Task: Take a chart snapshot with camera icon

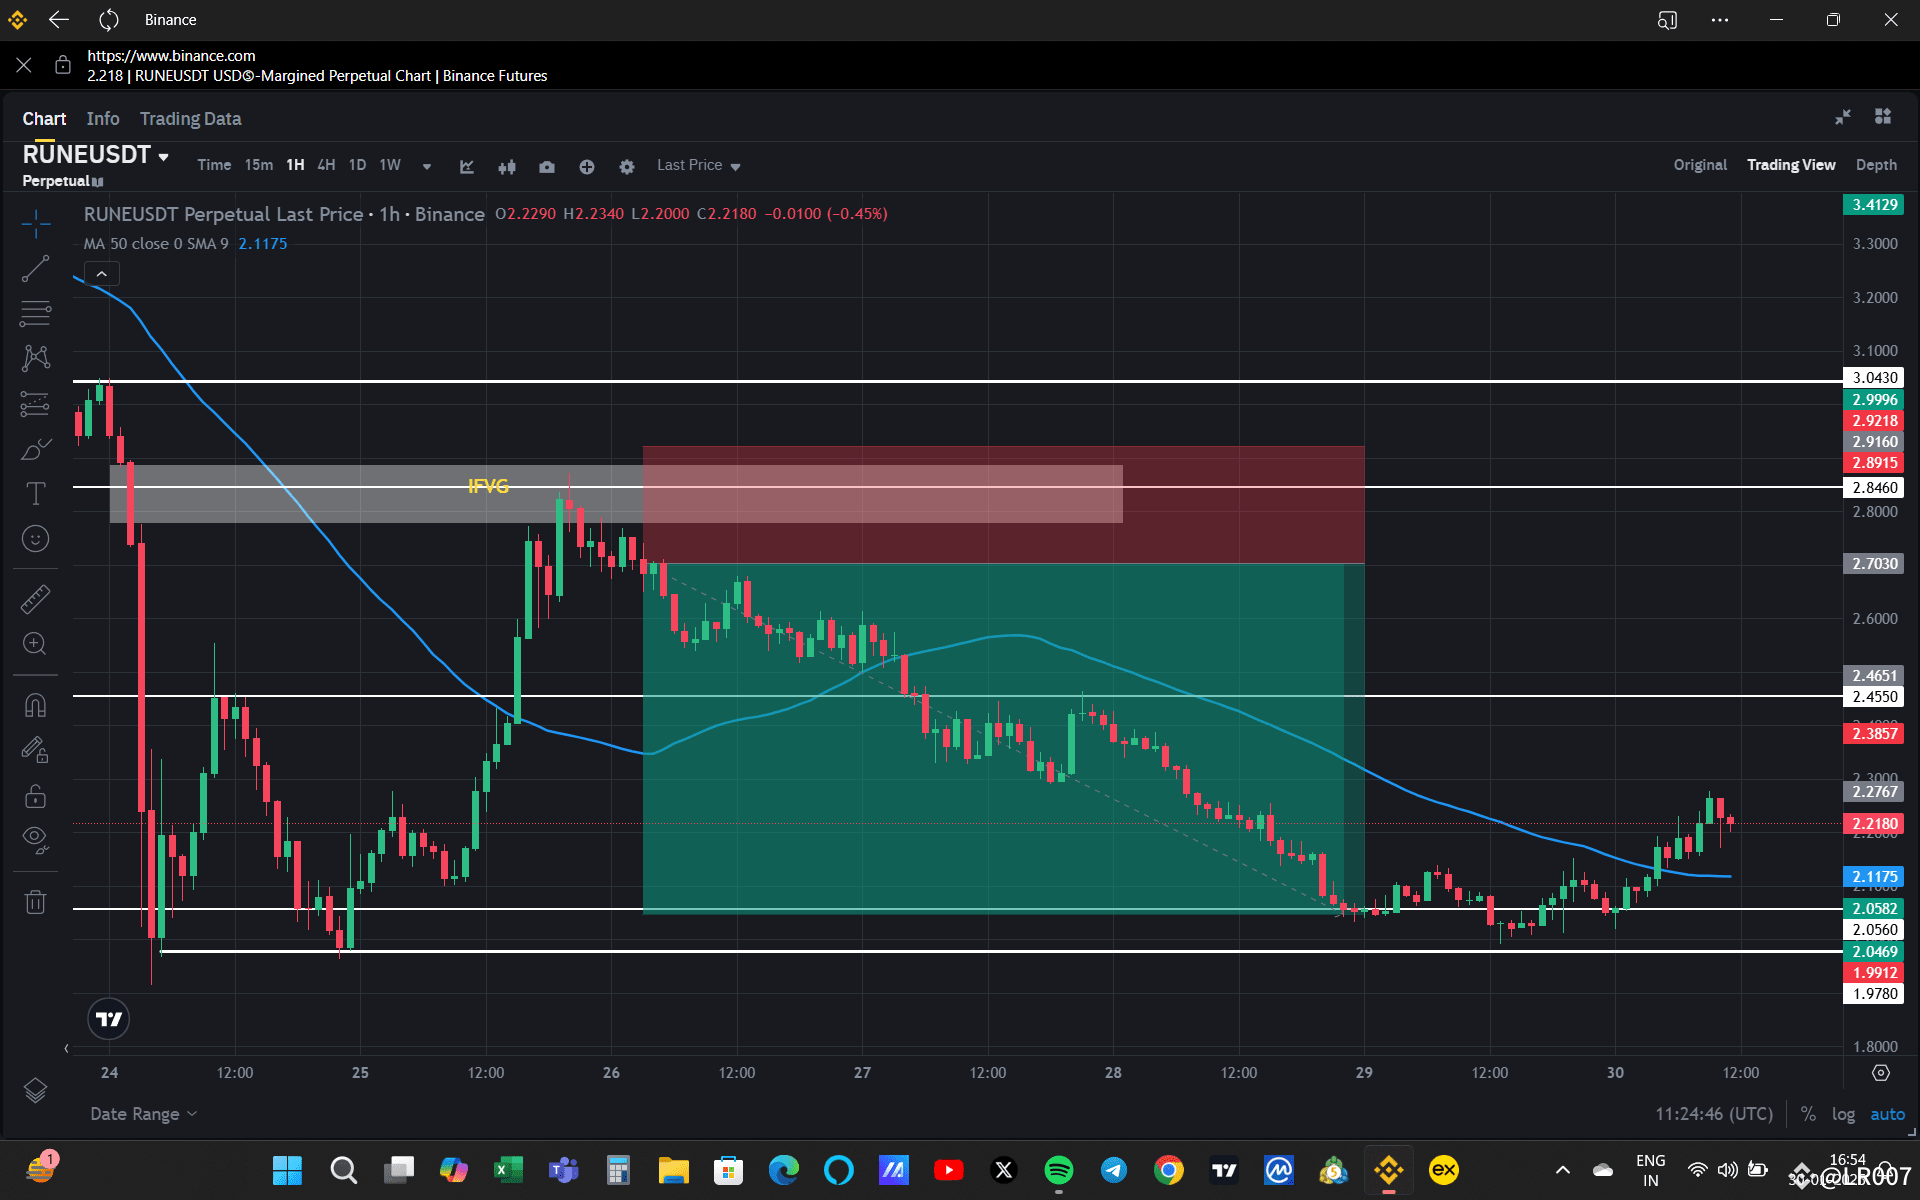Action: [547, 166]
